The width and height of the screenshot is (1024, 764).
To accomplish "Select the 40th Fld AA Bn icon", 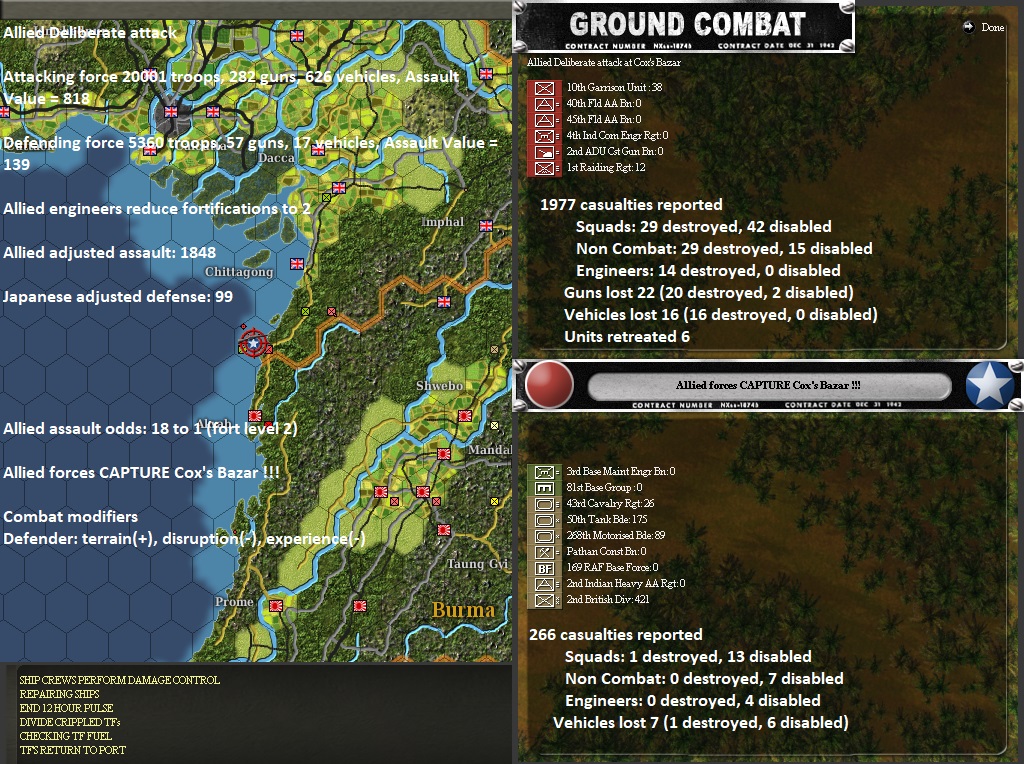I will point(545,104).
